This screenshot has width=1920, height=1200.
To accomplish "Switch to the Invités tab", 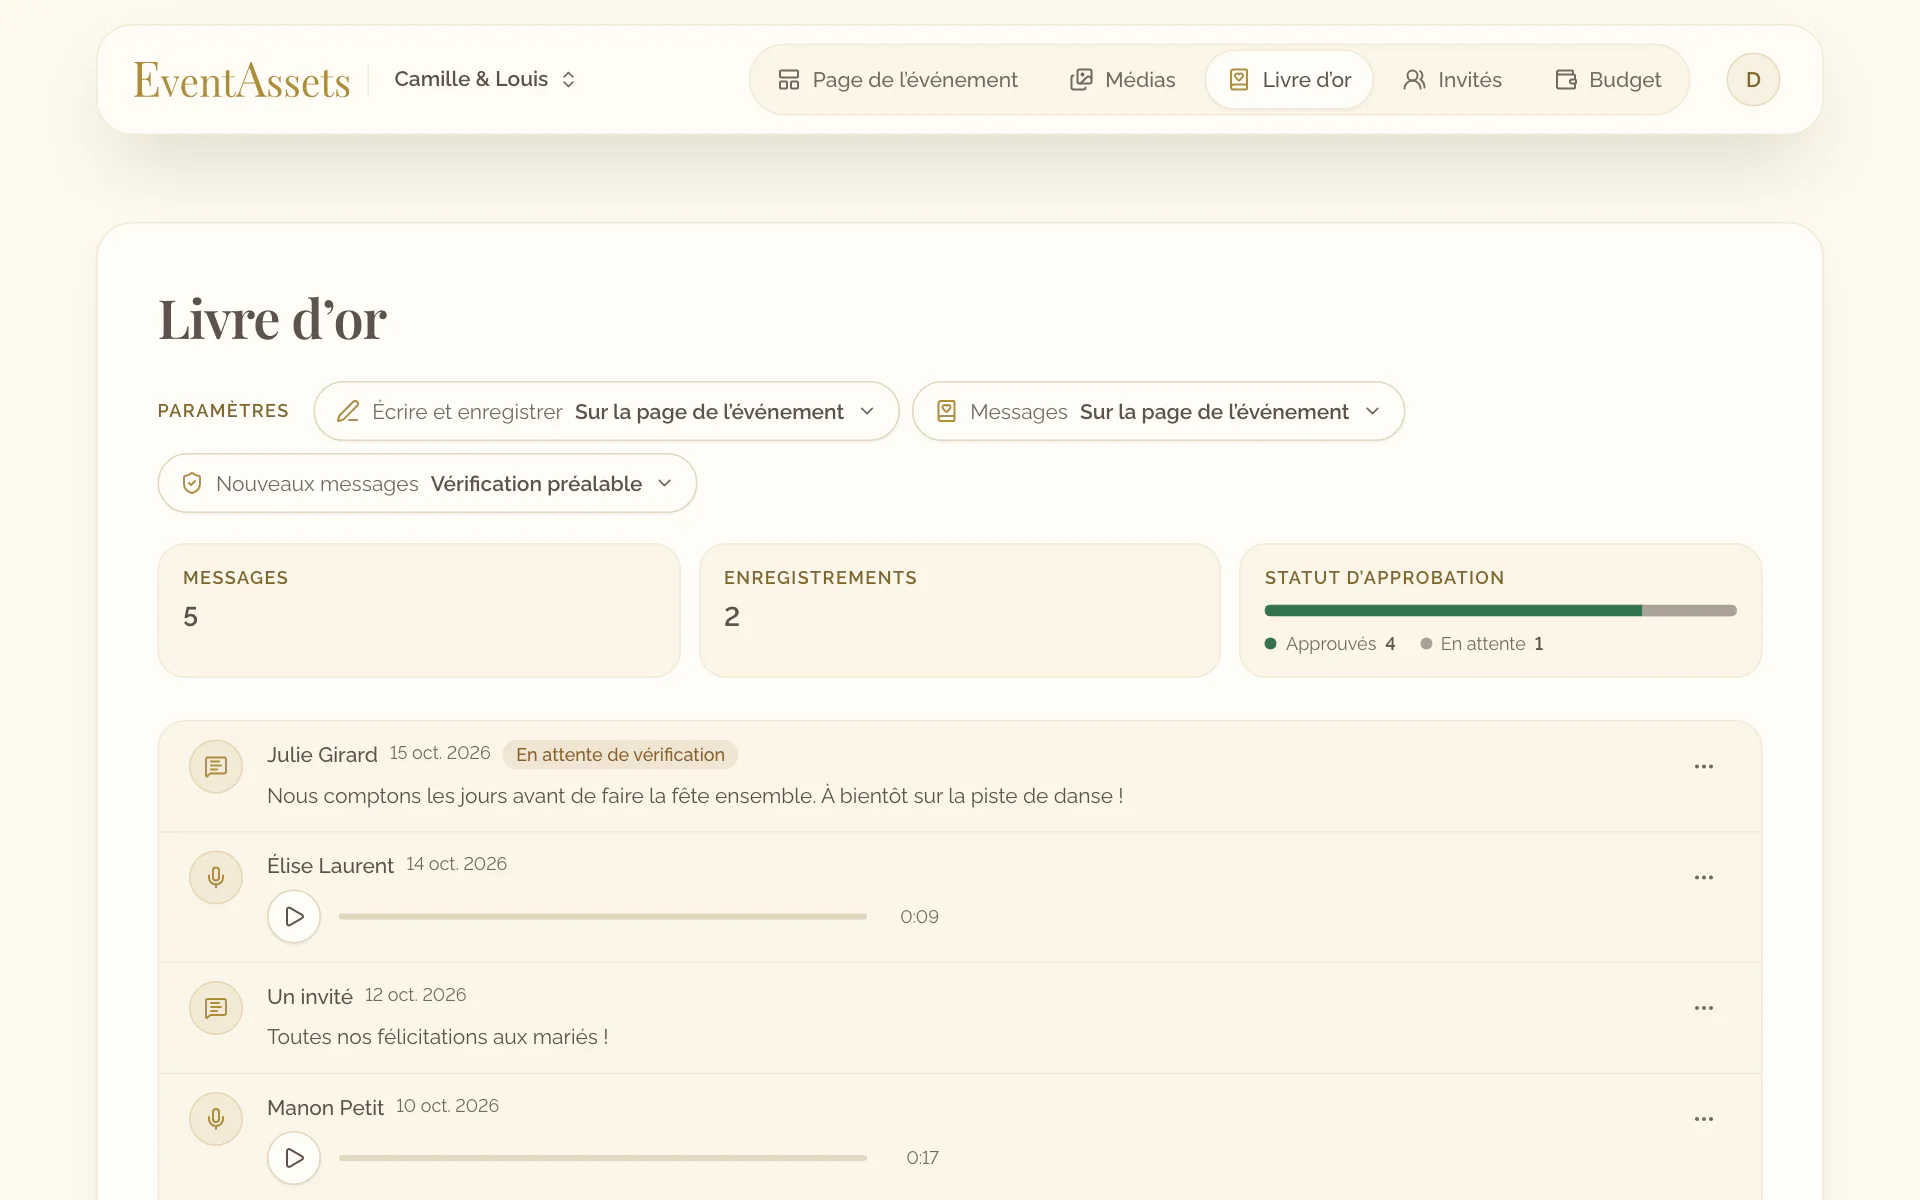I will 1452,80.
